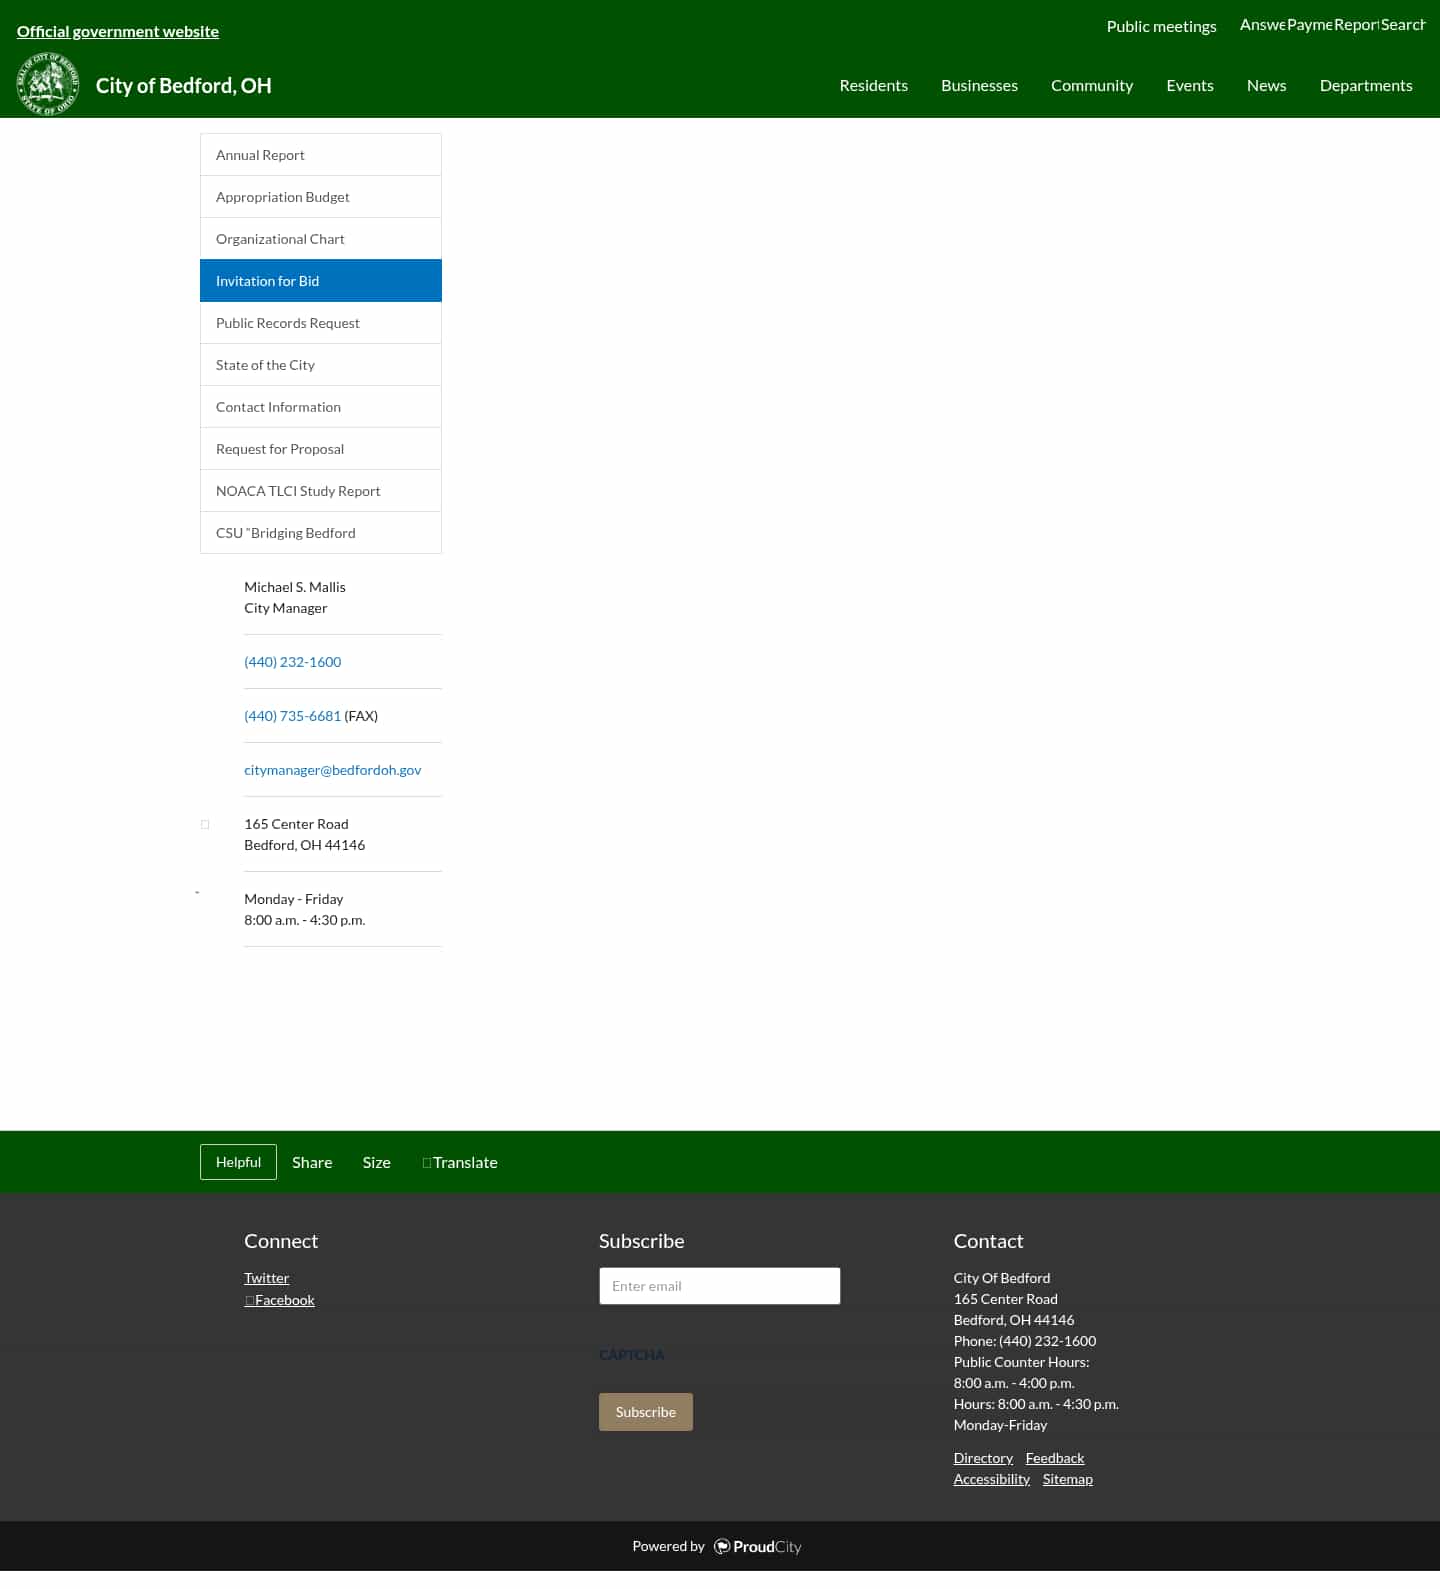Open the Events menu

[x=1190, y=85]
